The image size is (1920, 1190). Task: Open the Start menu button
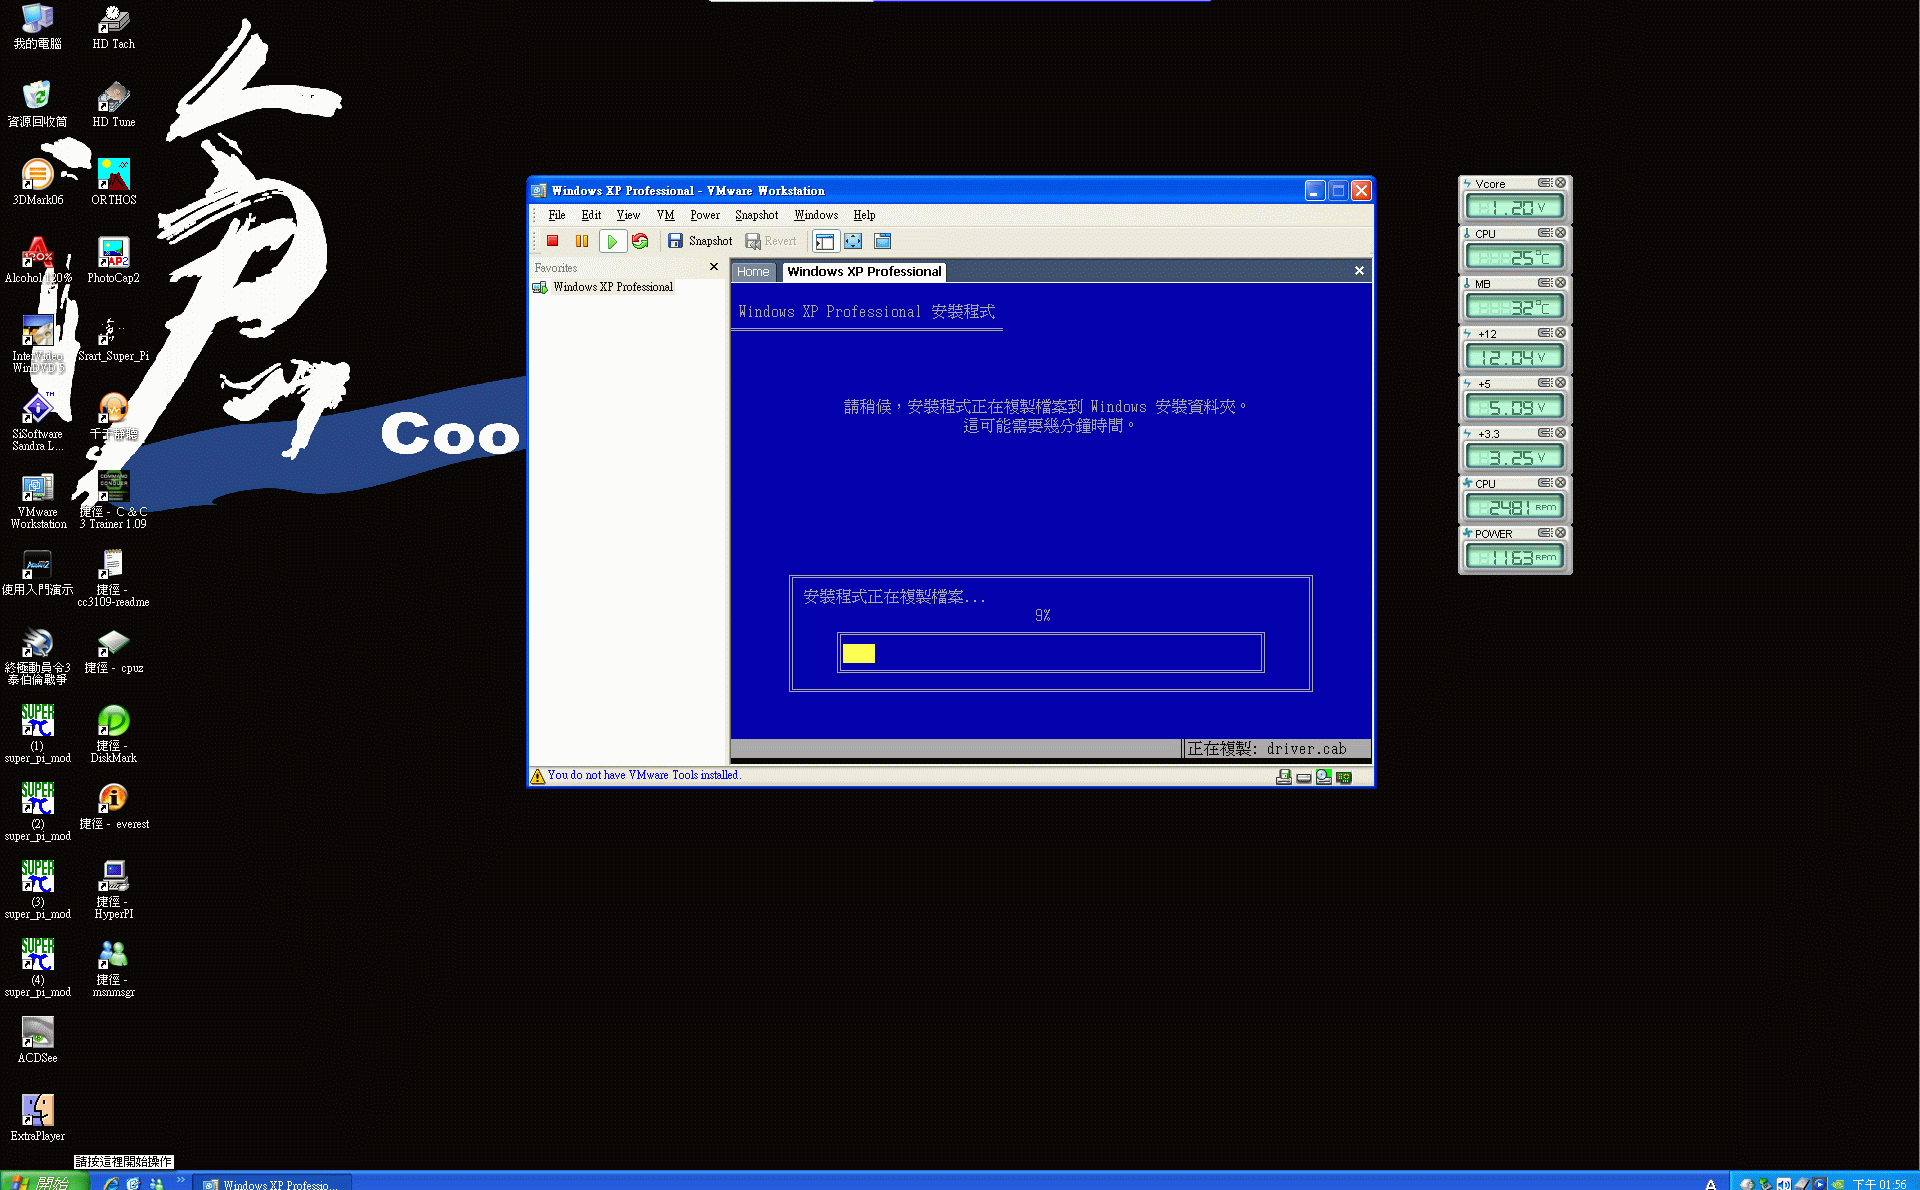44,1182
